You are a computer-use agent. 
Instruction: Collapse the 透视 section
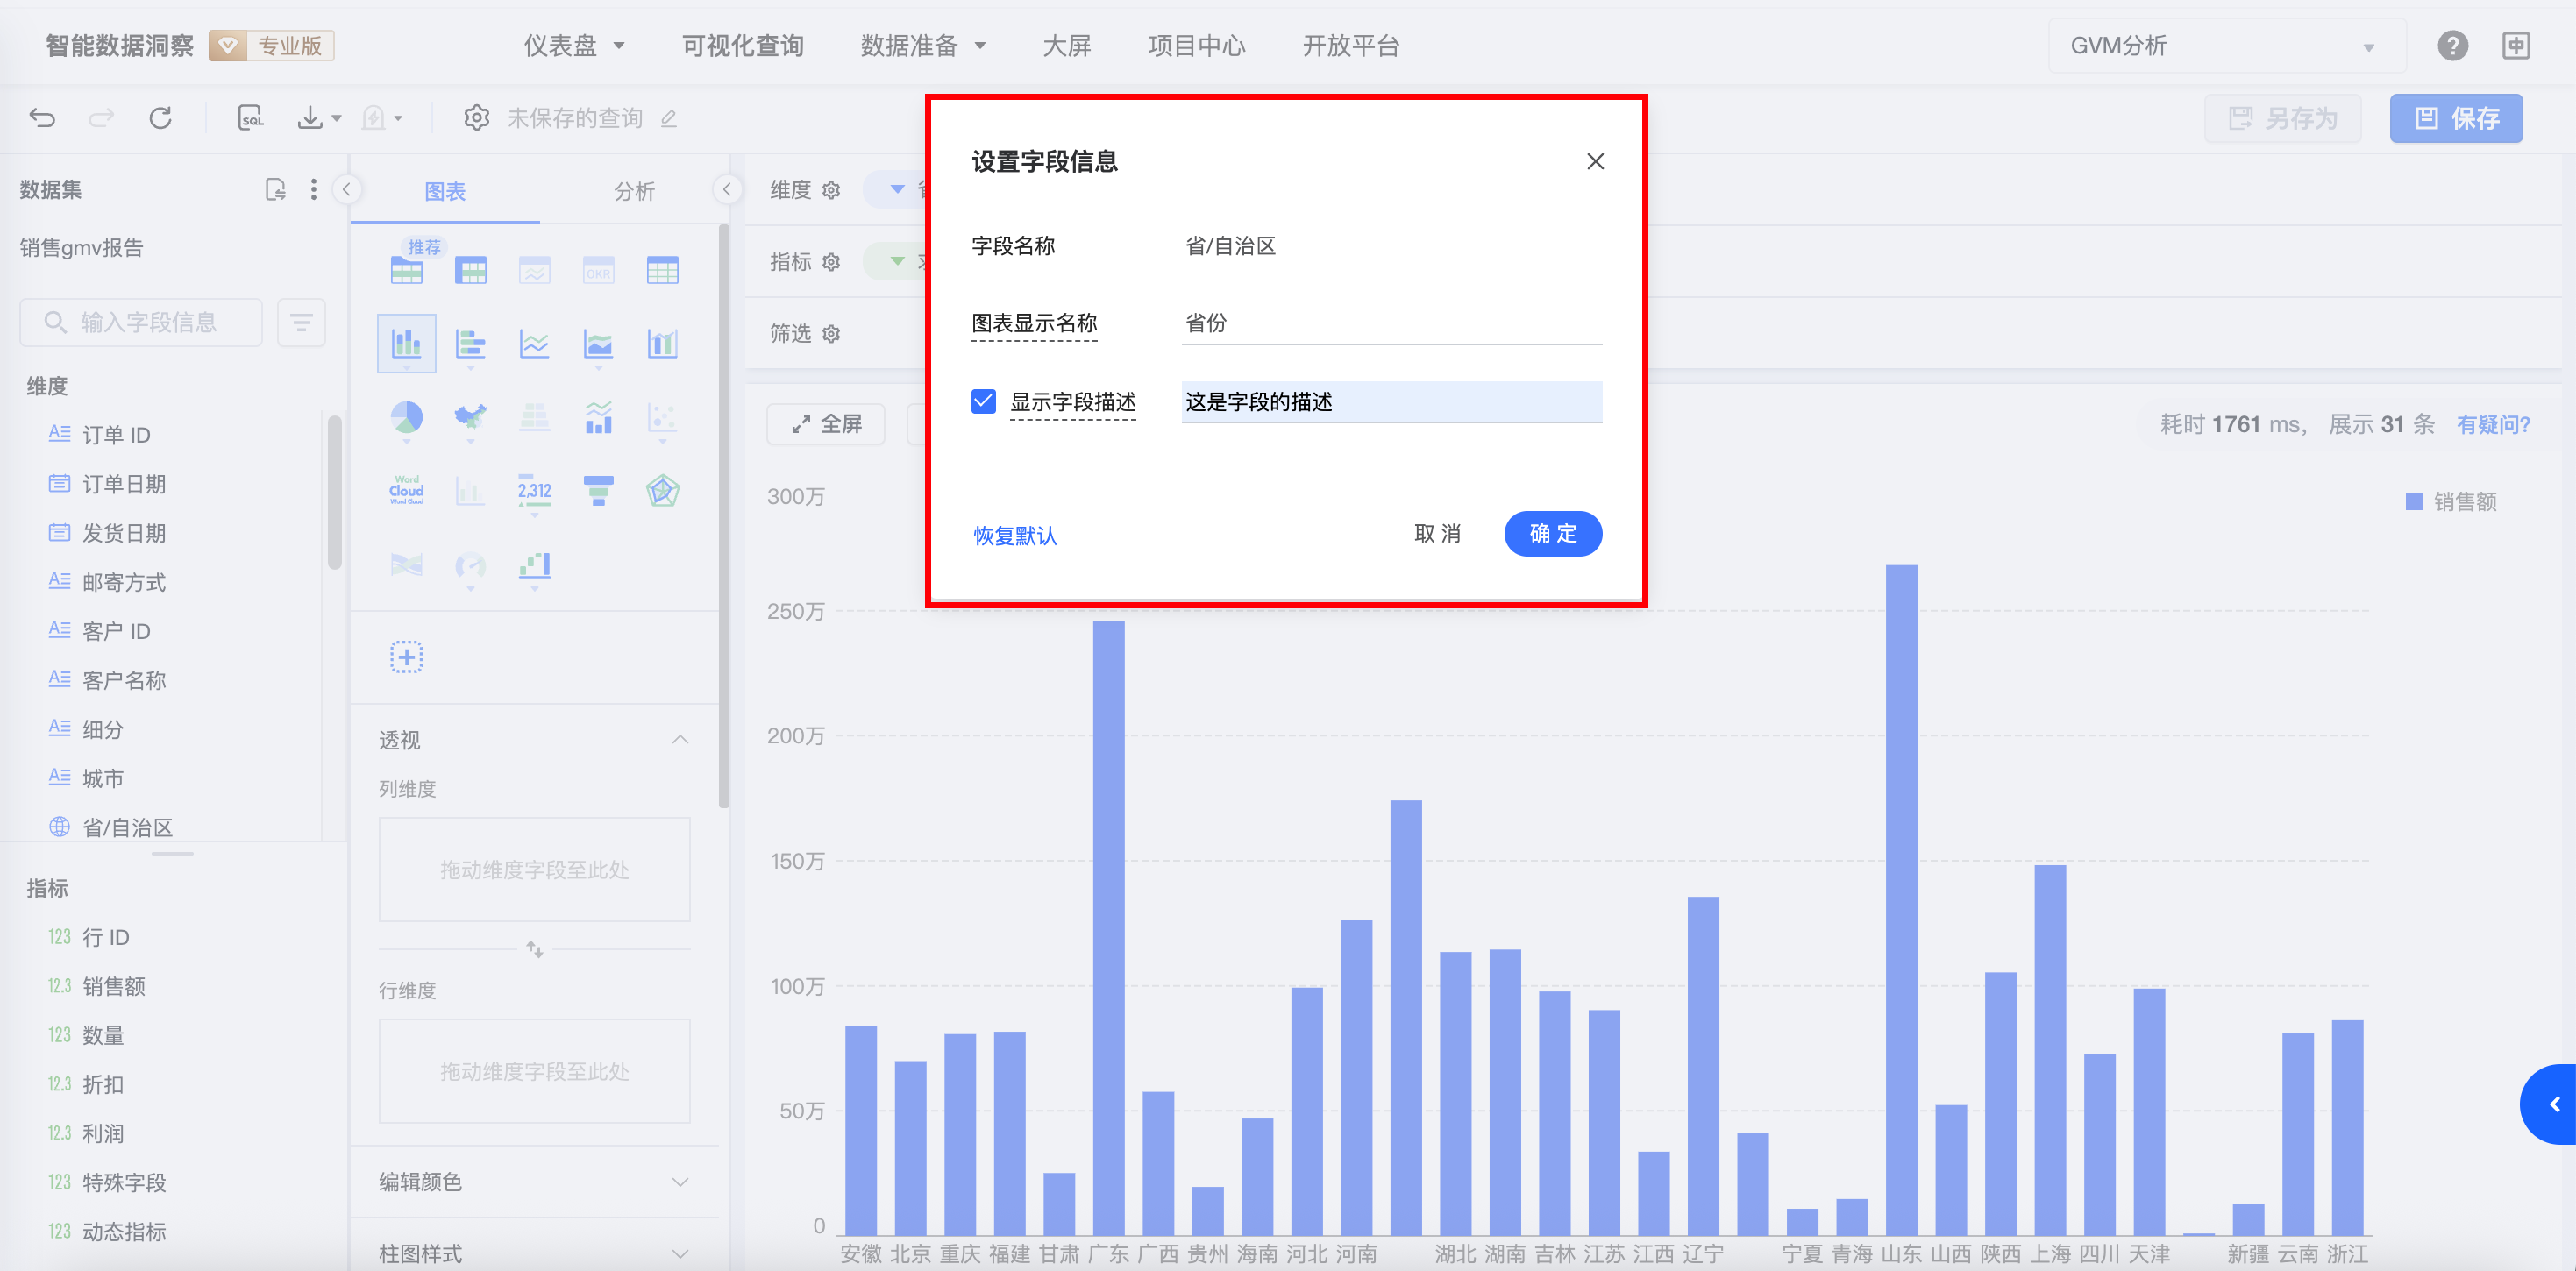(x=680, y=739)
